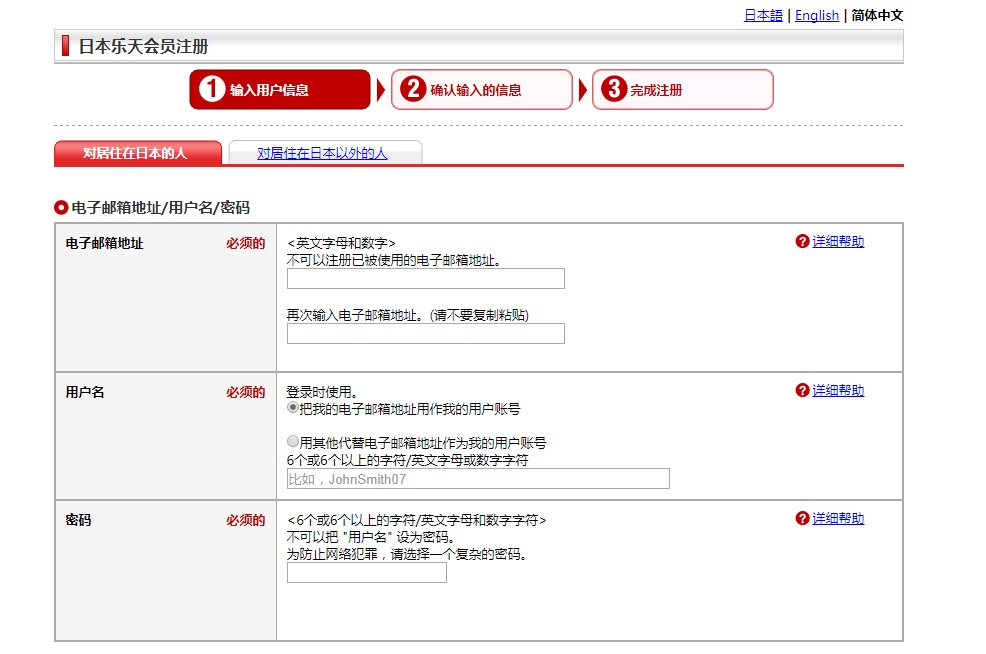Image resolution: width=986 pixels, height=654 pixels.
Task: Open 详细帮助 link for email address
Action: pos(838,242)
